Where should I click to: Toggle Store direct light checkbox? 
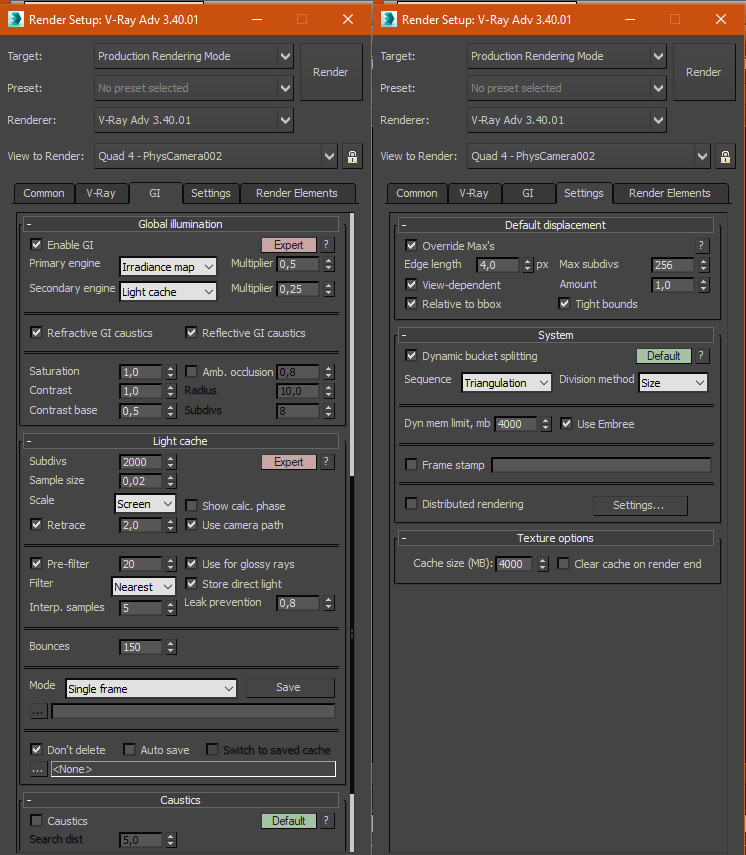coord(191,584)
